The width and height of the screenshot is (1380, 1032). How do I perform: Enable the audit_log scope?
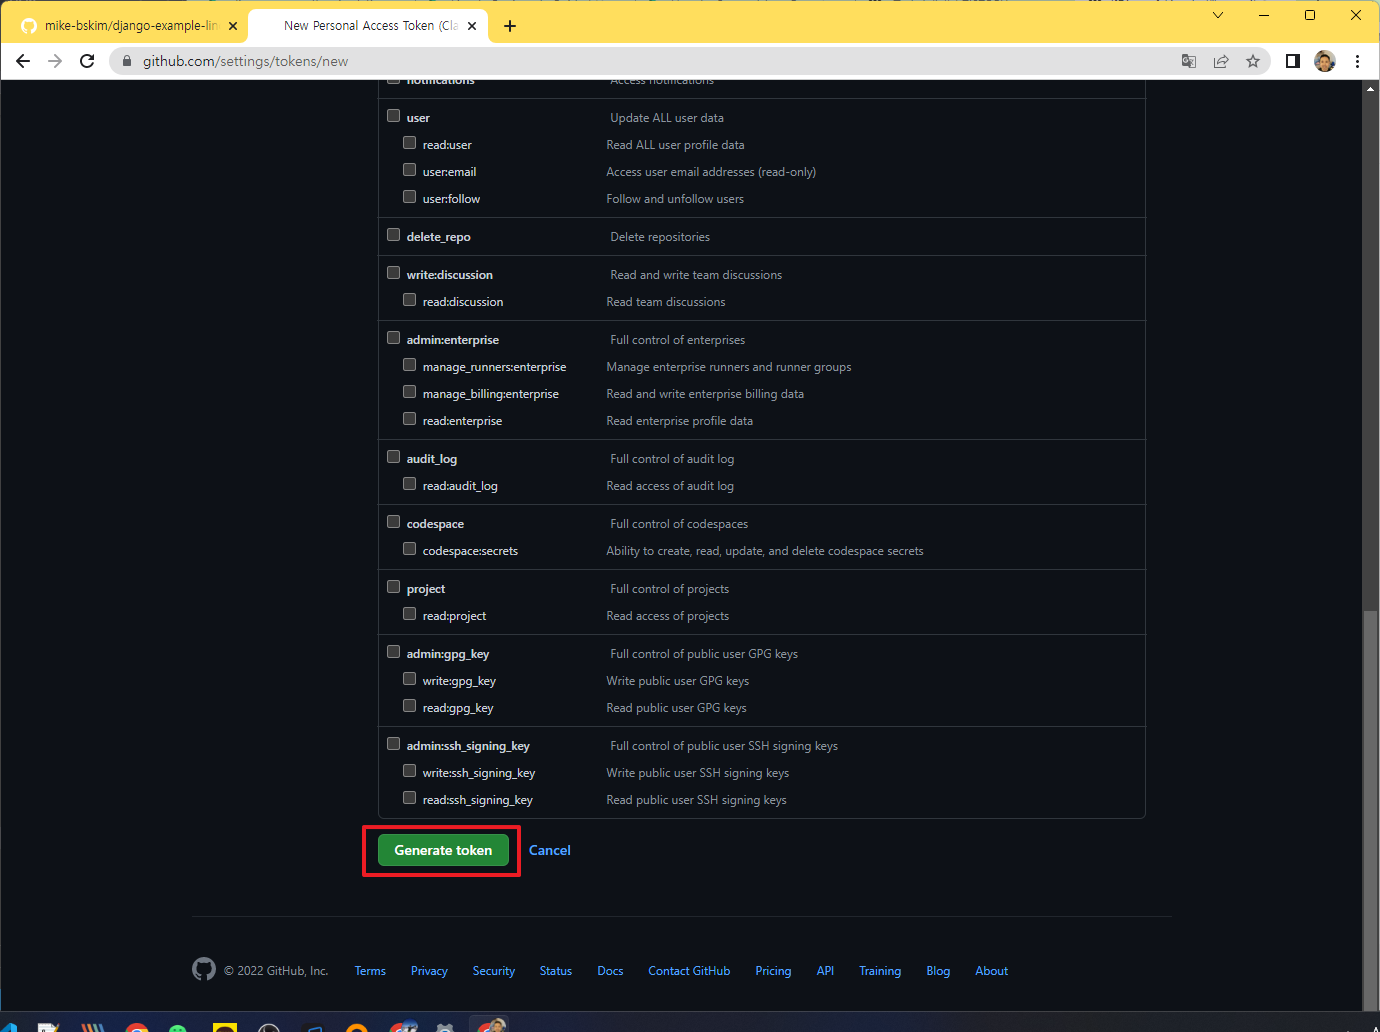(394, 457)
